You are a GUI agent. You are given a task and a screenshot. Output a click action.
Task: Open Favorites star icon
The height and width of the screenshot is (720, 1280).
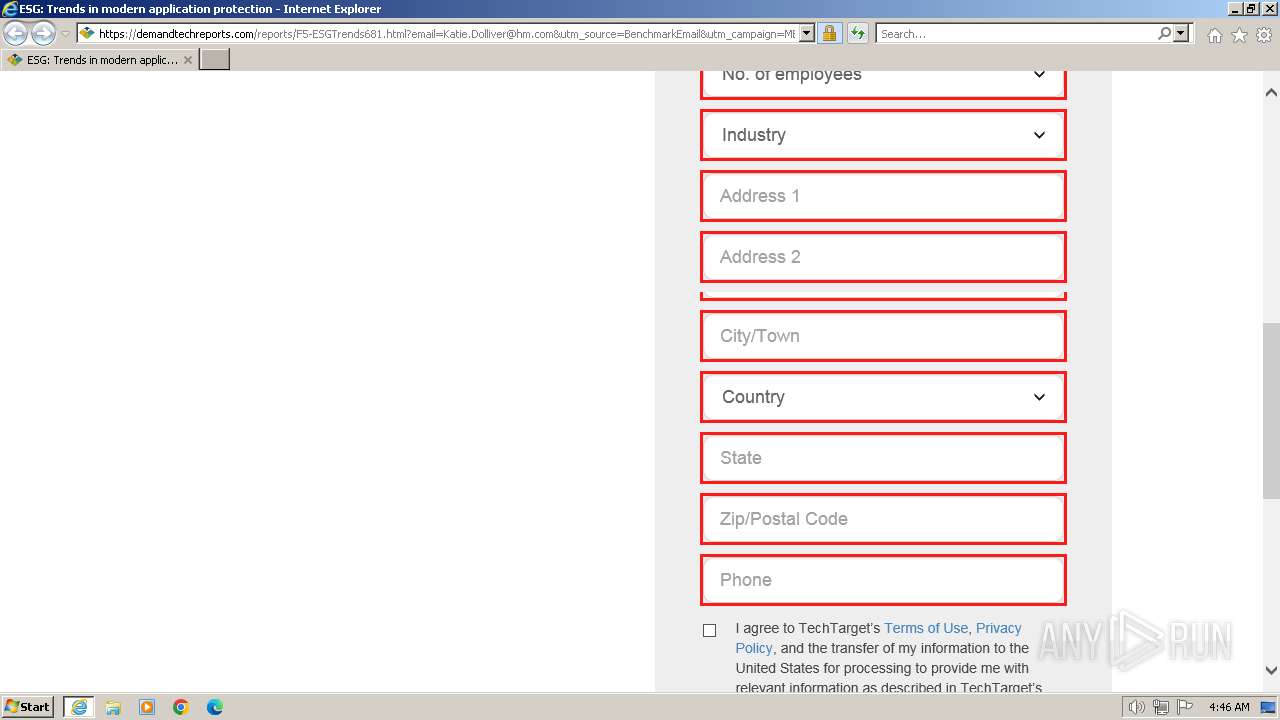click(1239, 35)
